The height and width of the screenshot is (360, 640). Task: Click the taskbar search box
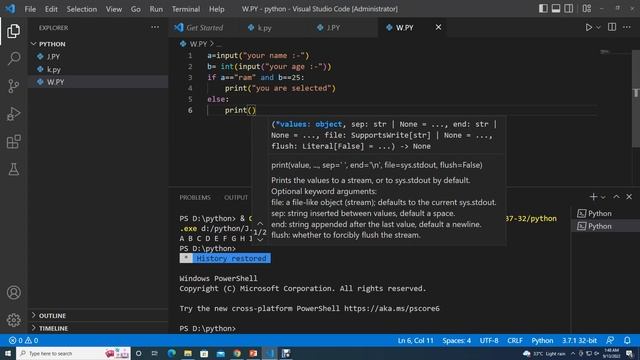point(73,353)
